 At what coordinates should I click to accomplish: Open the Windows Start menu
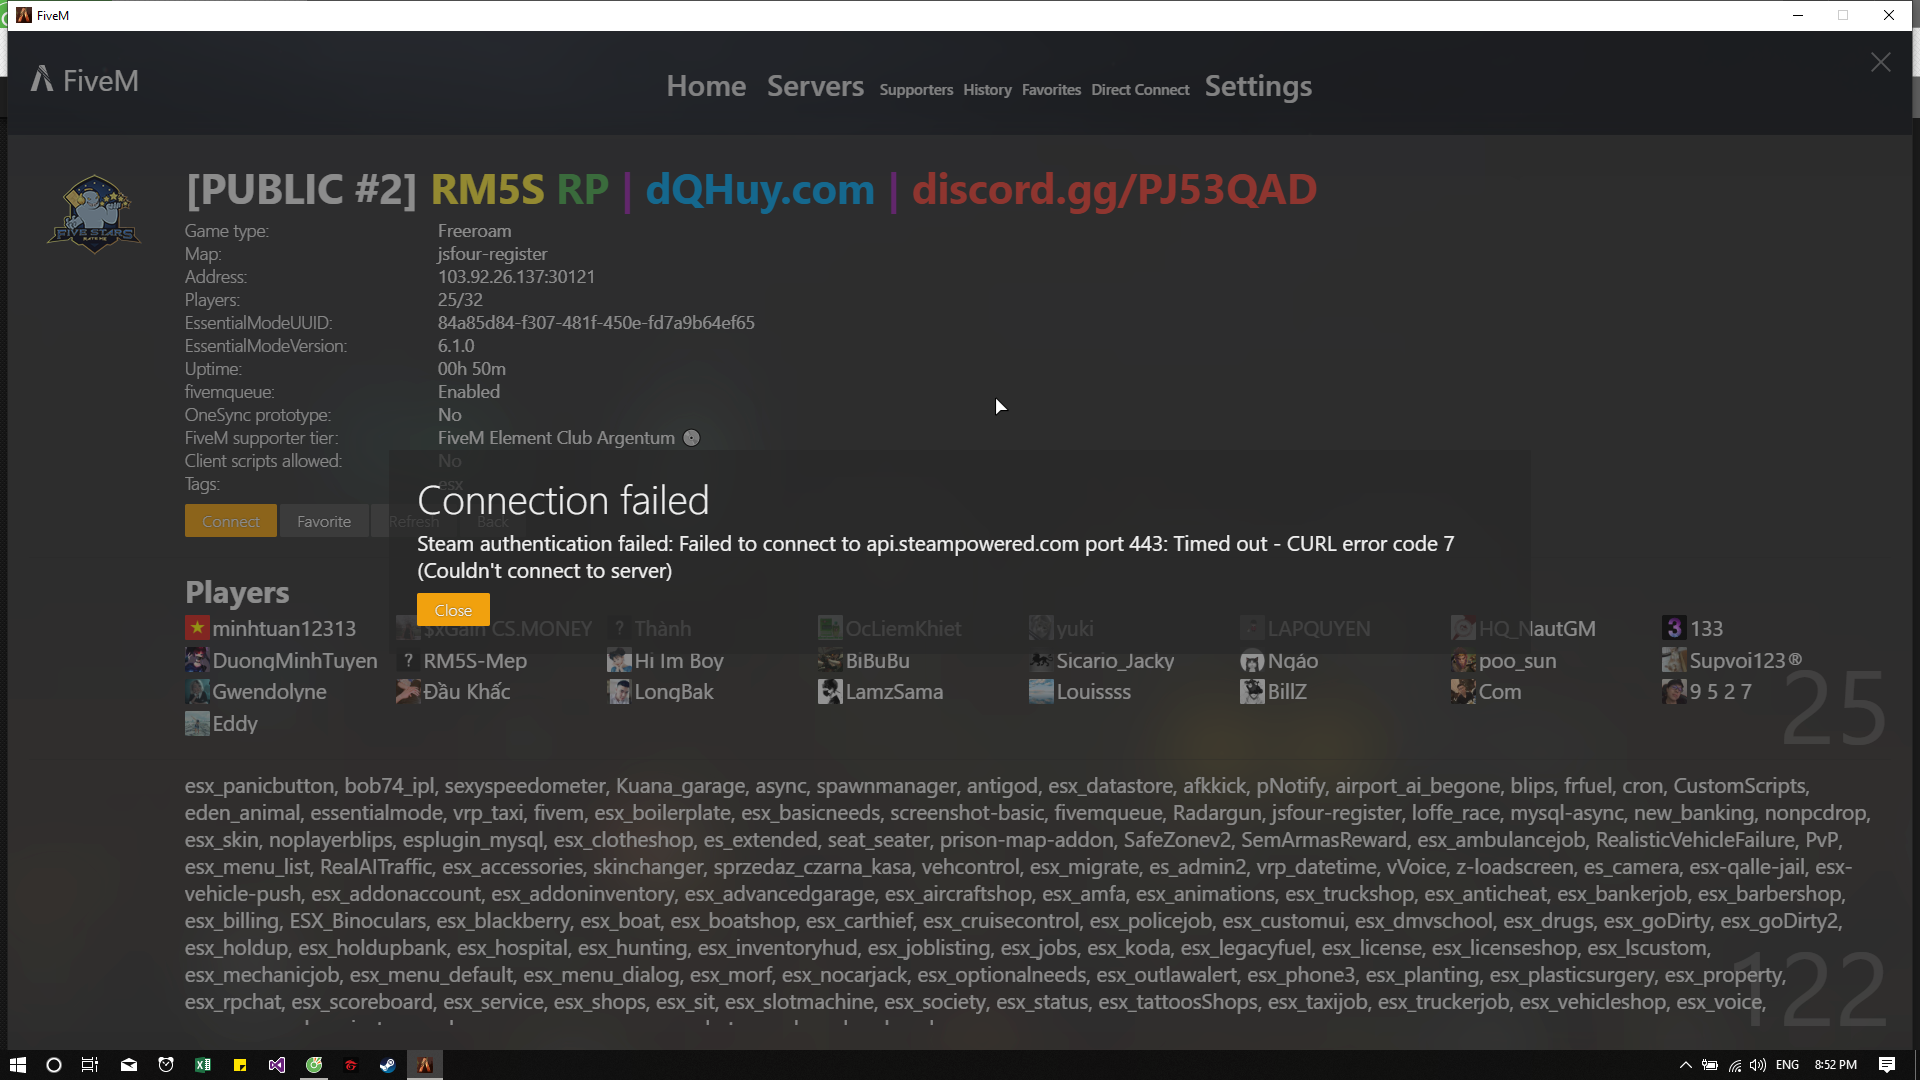pos(17,1065)
